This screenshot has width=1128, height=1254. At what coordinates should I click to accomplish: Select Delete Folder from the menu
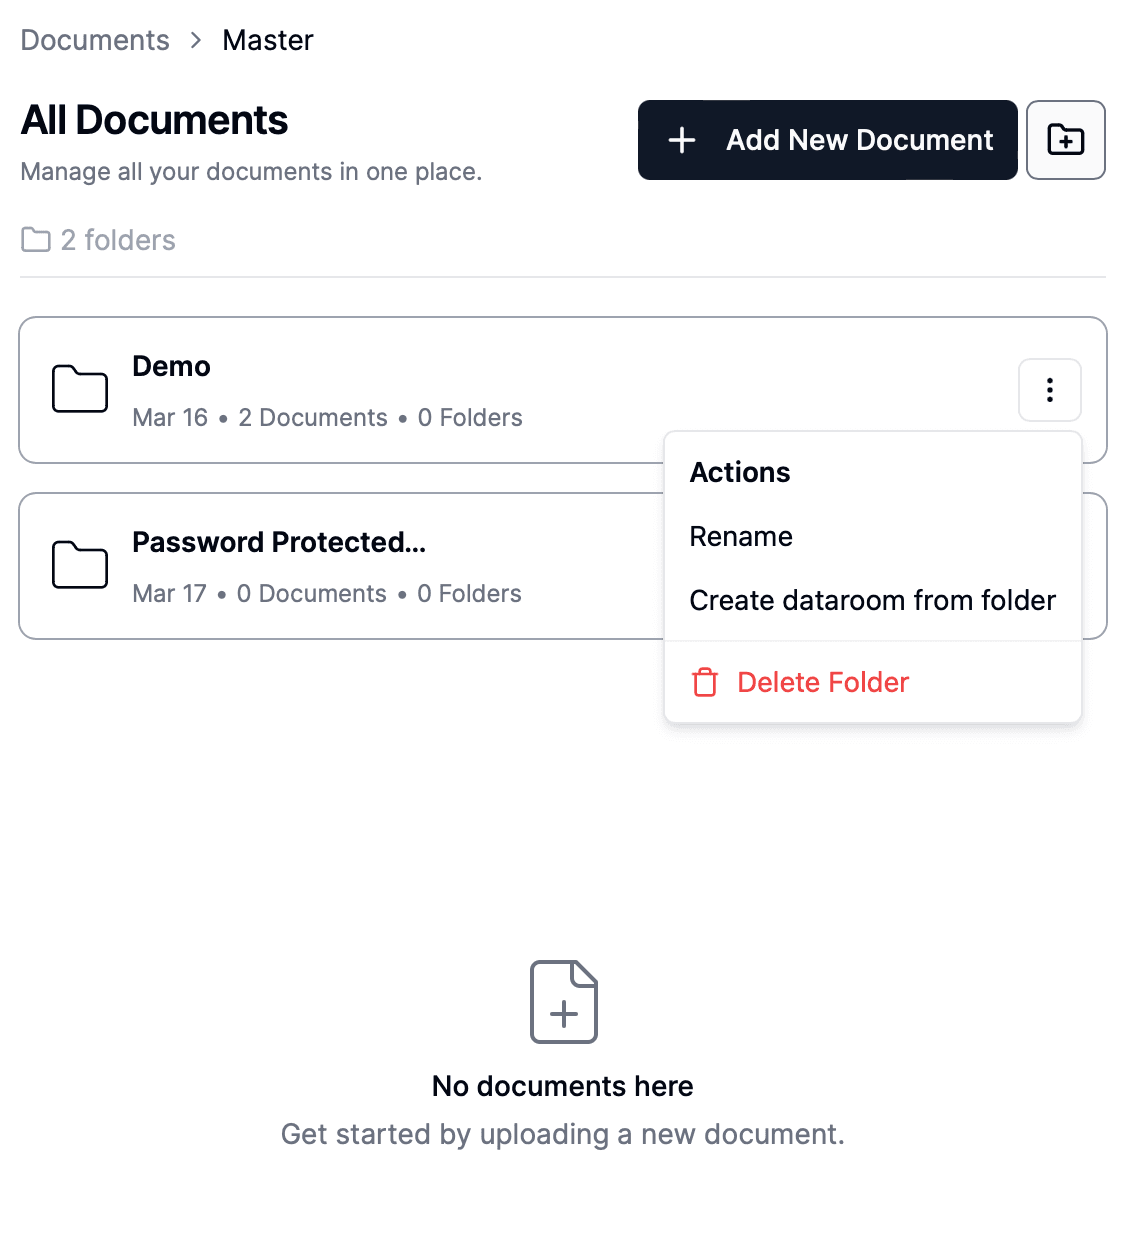822,681
